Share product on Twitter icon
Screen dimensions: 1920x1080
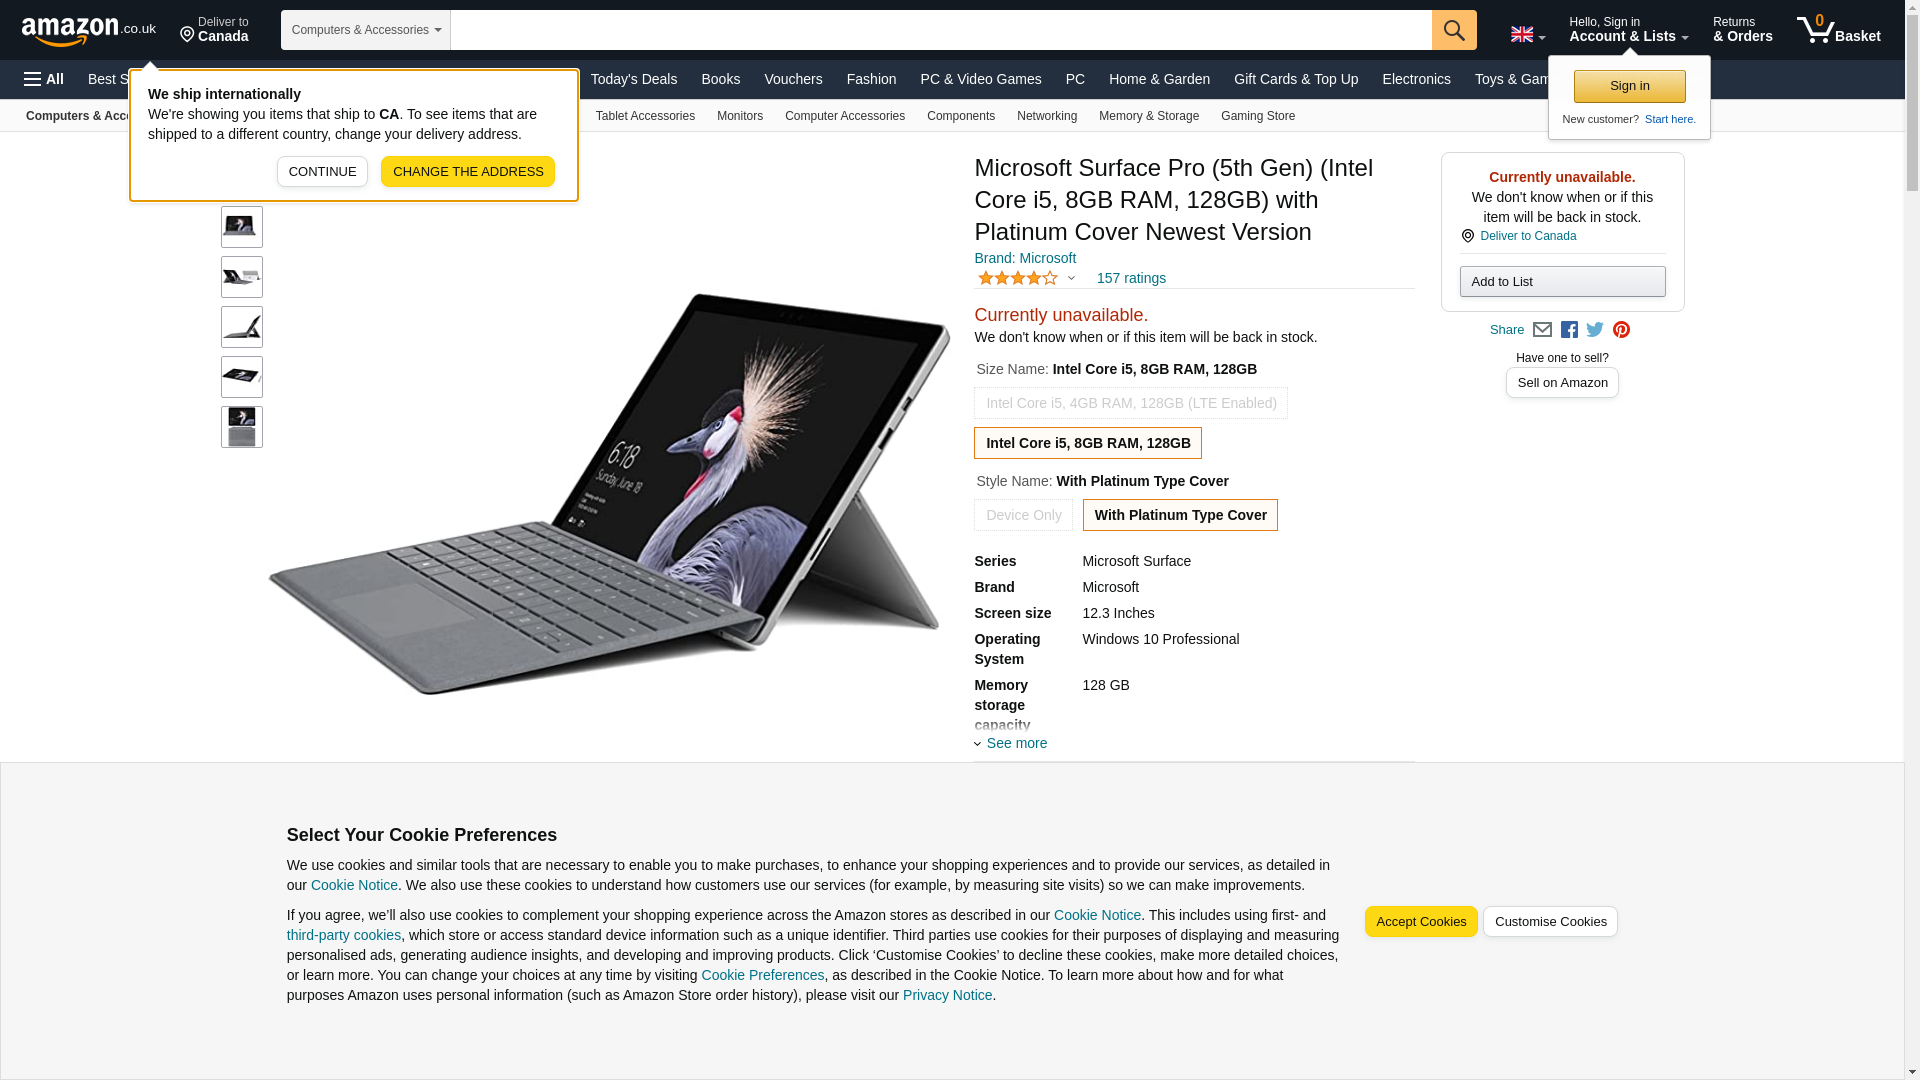tap(1595, 330)
